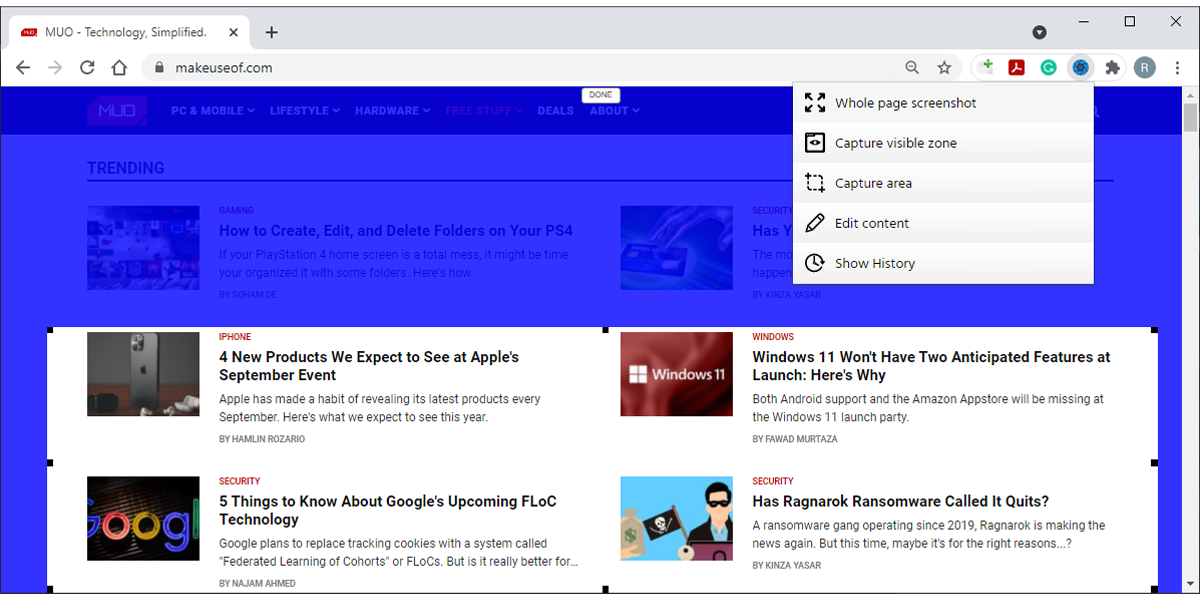
Task: Open the MUO site search magnifier
Action: (1092, 110)
